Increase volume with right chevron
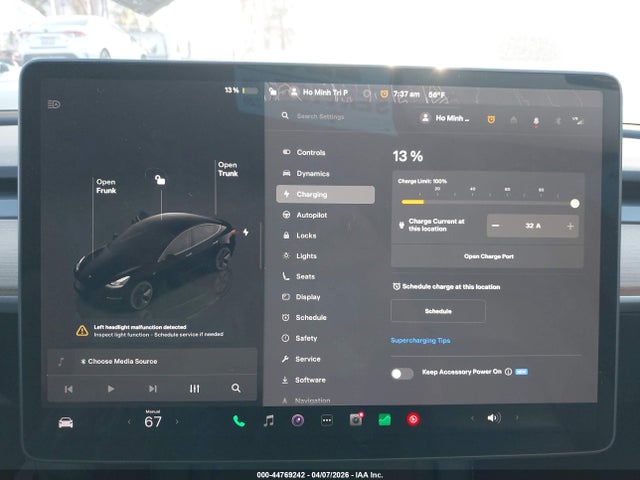 (x=517, y=418)
